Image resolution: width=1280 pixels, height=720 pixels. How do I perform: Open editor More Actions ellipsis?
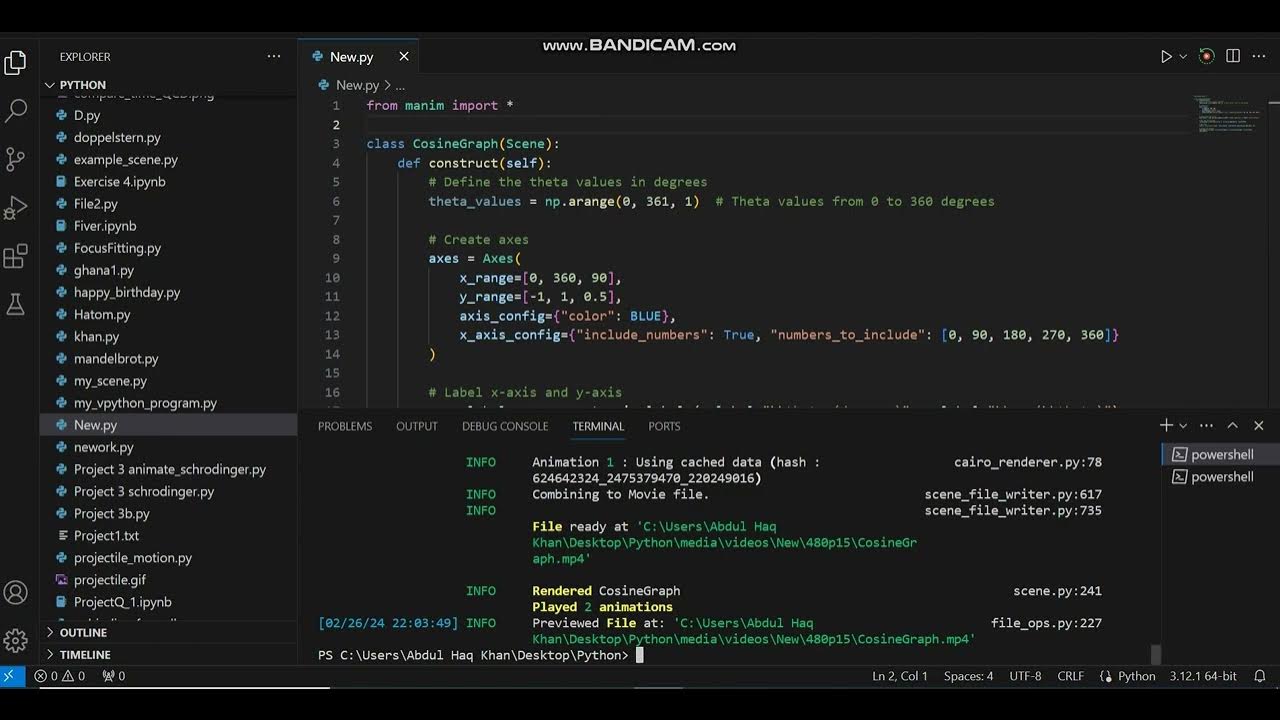click(x=1259, y=57)
